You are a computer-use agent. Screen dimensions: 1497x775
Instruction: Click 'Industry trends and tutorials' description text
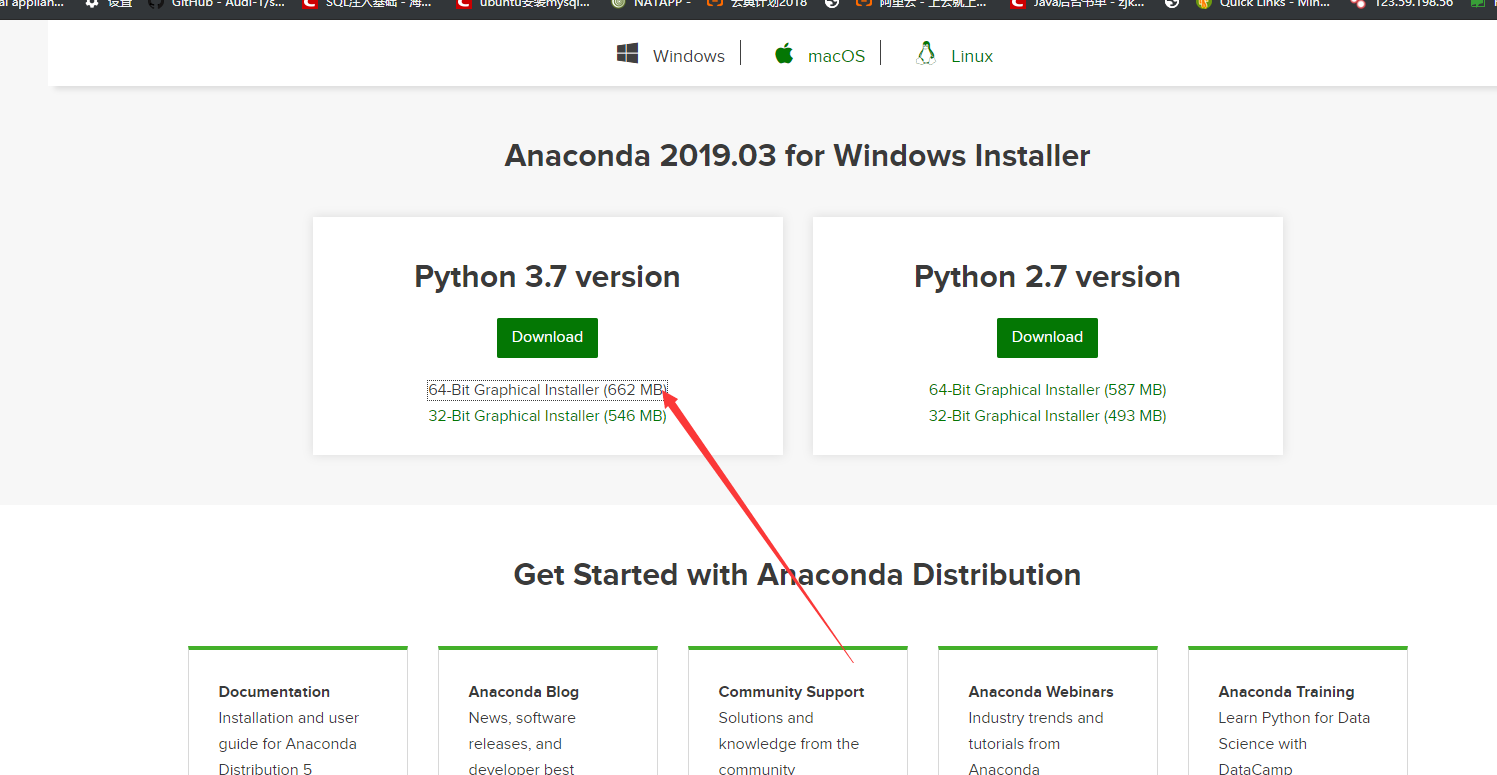pyautogui.click(x=1036, y=743)
